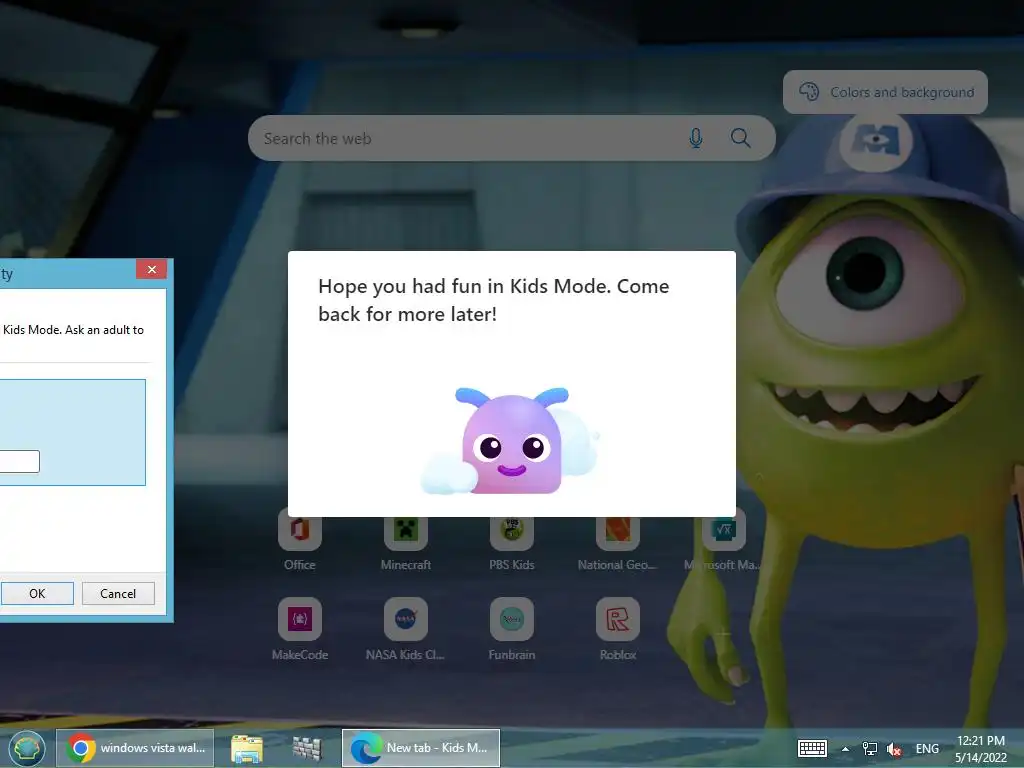The width and height of the screenshot is (1024, 768).
Task: Click the purple Kids Mode mascot image
Action: click(511, 441)
